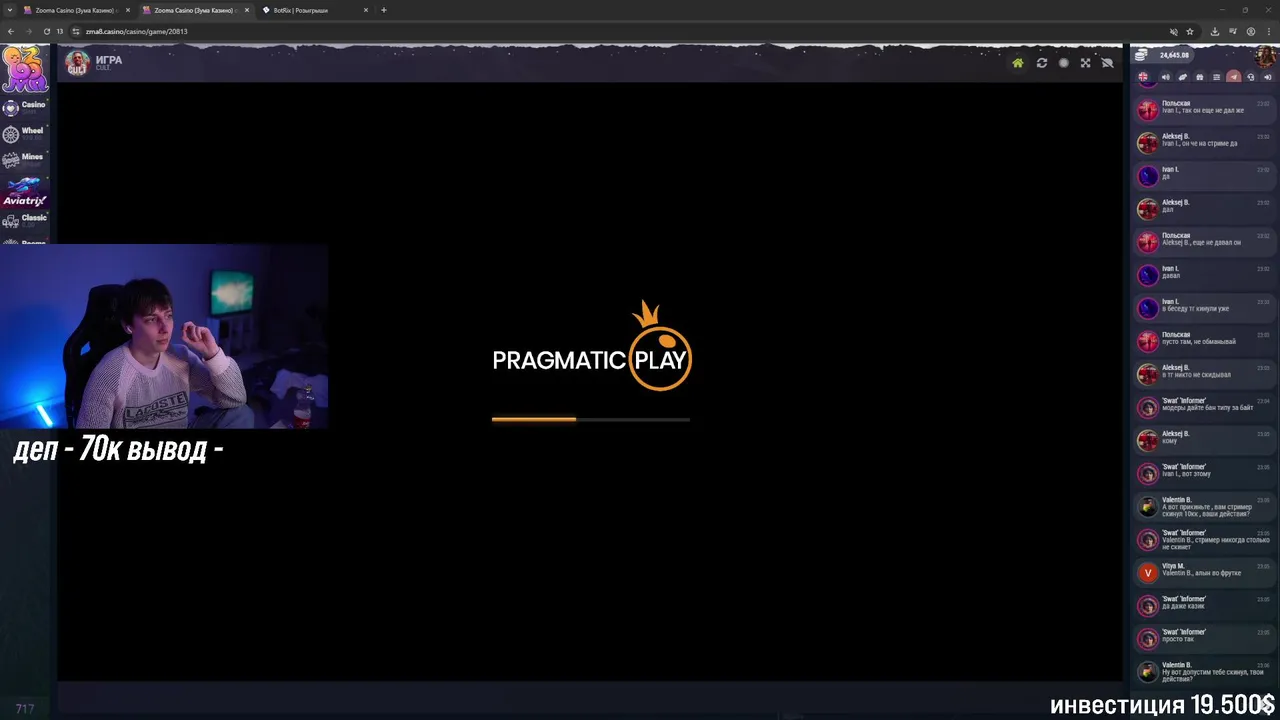Reload the game with the refresh arrows icon
This screenshot has width=1280, height=720.
(1042, 63)
